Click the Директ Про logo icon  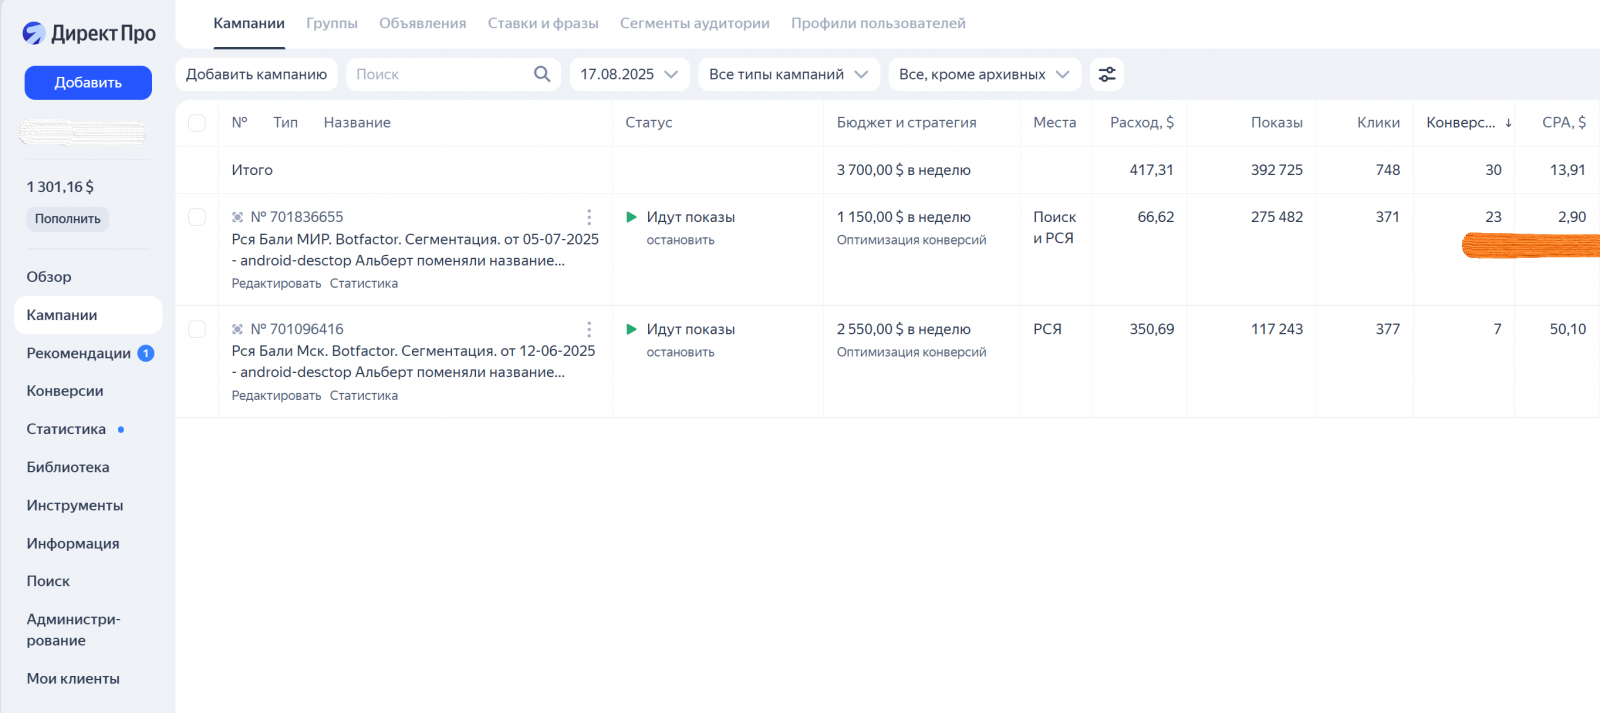pyautogui.click(x=34, y=33)
